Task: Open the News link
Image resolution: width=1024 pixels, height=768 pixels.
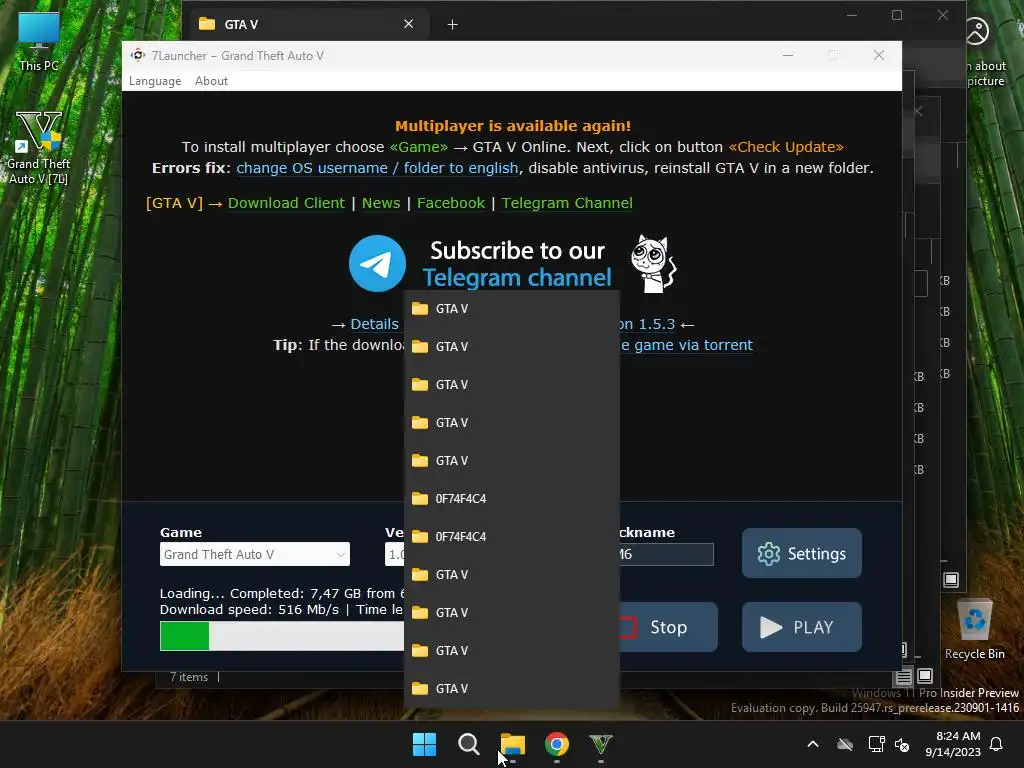Action: [381, 203]
